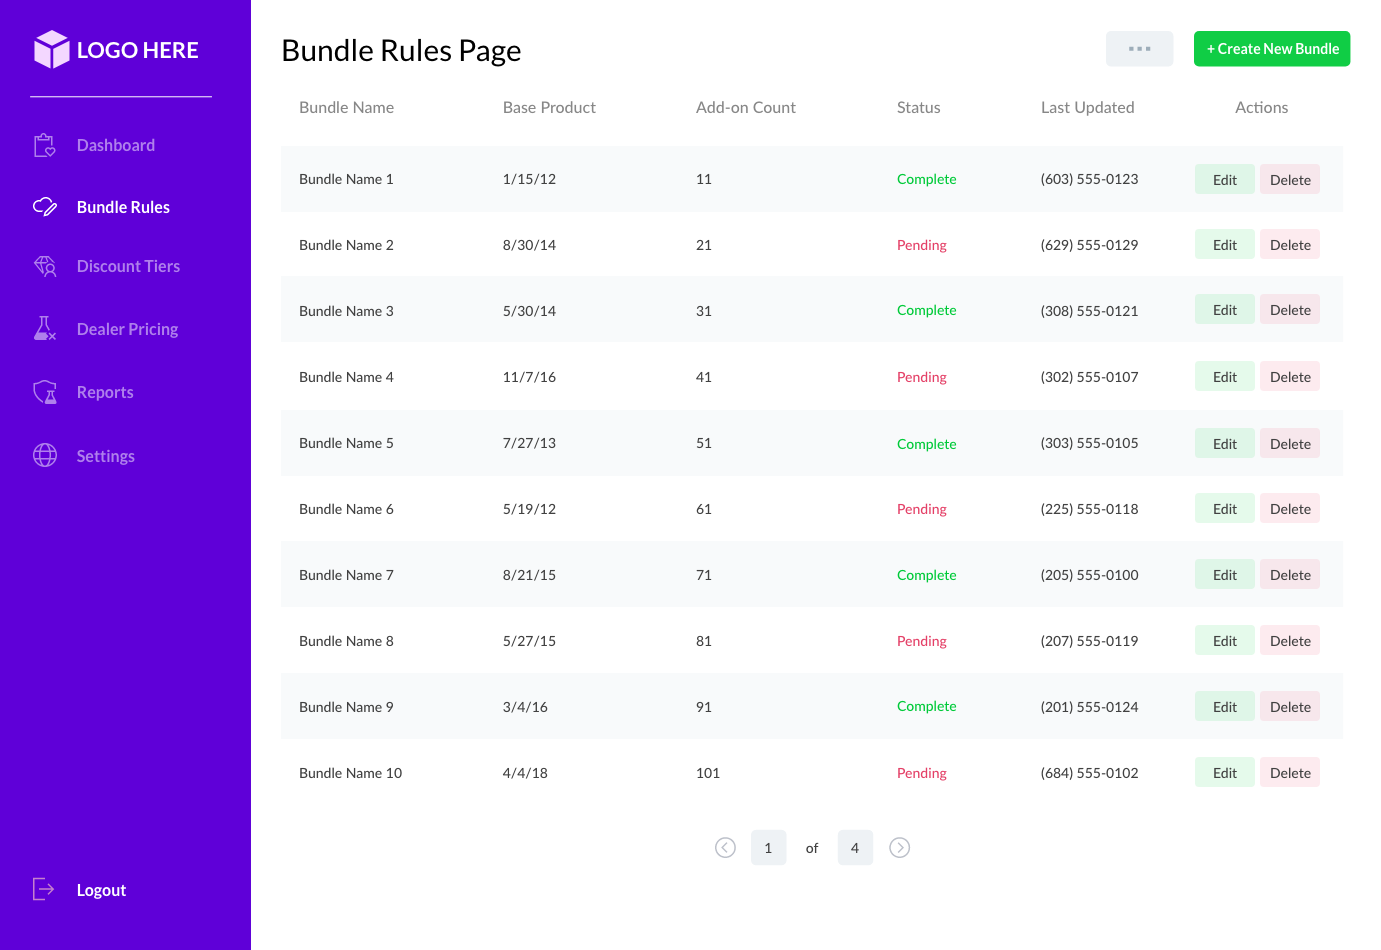This screenshot has width=1381, height=950.
Task: Open the three-dots more options menu
Action: point(1139,49)
